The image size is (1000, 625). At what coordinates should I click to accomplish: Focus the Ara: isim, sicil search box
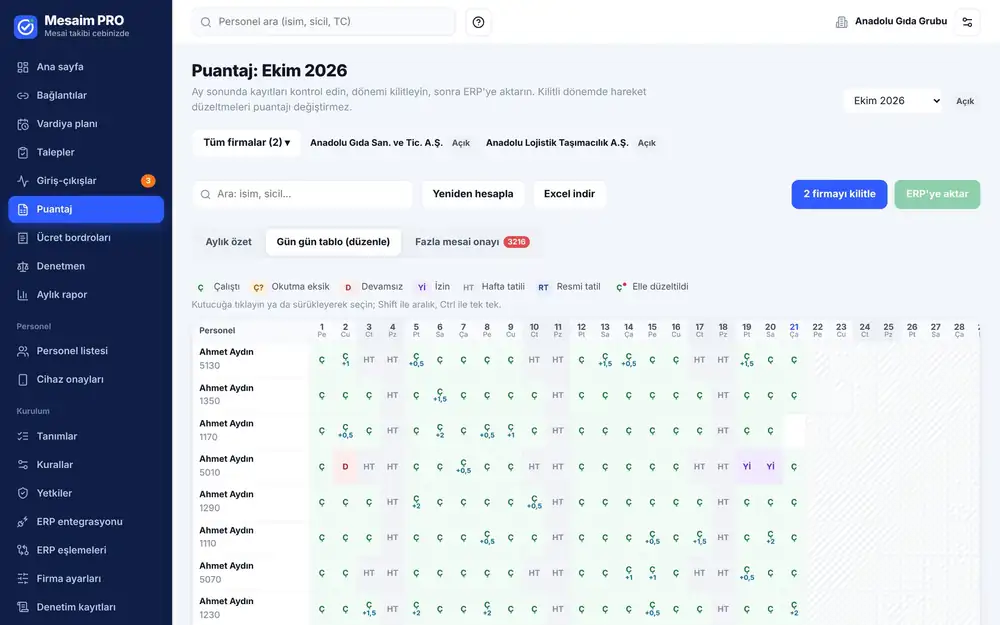(x=302, y=194)
